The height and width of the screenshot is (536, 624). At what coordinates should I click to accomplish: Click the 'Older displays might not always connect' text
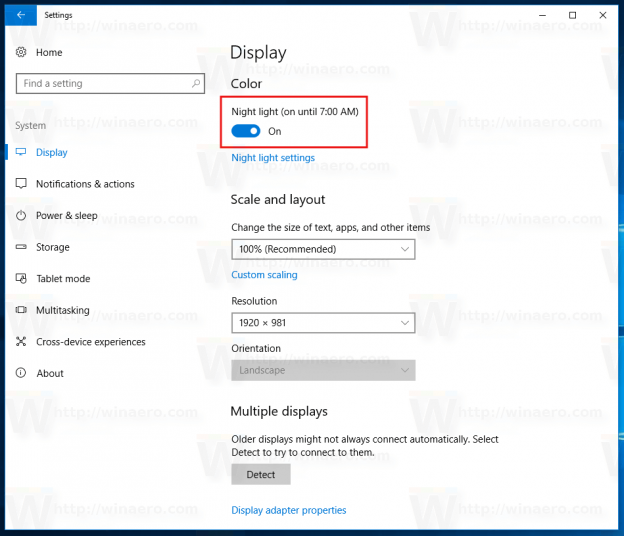click(365, 446)
